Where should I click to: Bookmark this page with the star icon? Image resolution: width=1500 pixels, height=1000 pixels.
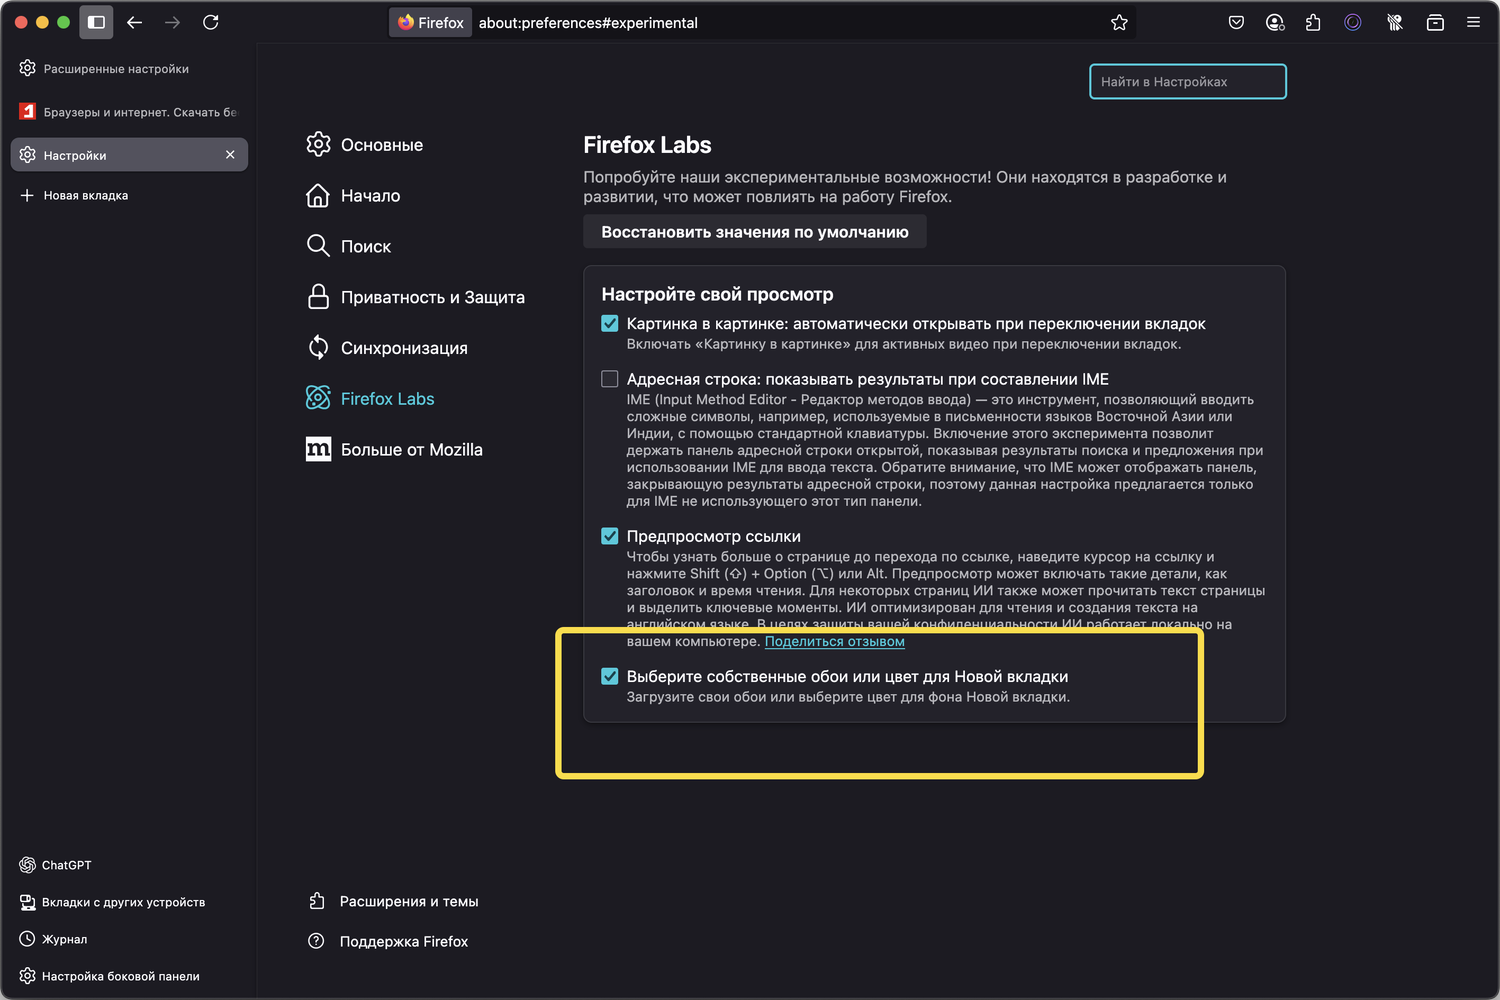click(1119, 22)
